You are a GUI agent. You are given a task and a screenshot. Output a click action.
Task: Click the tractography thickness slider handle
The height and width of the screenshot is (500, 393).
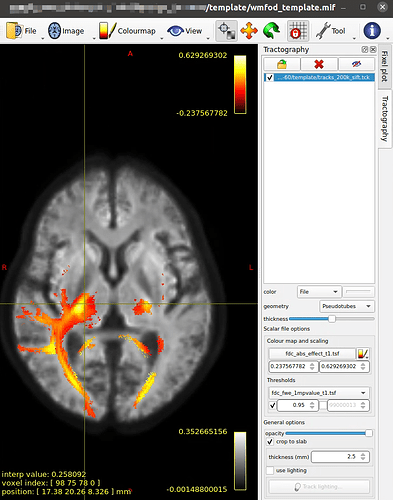[332, 319]
